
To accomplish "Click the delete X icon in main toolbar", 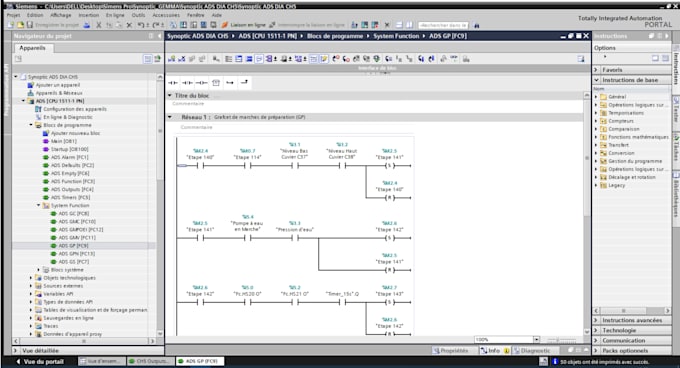I will 129,25.
